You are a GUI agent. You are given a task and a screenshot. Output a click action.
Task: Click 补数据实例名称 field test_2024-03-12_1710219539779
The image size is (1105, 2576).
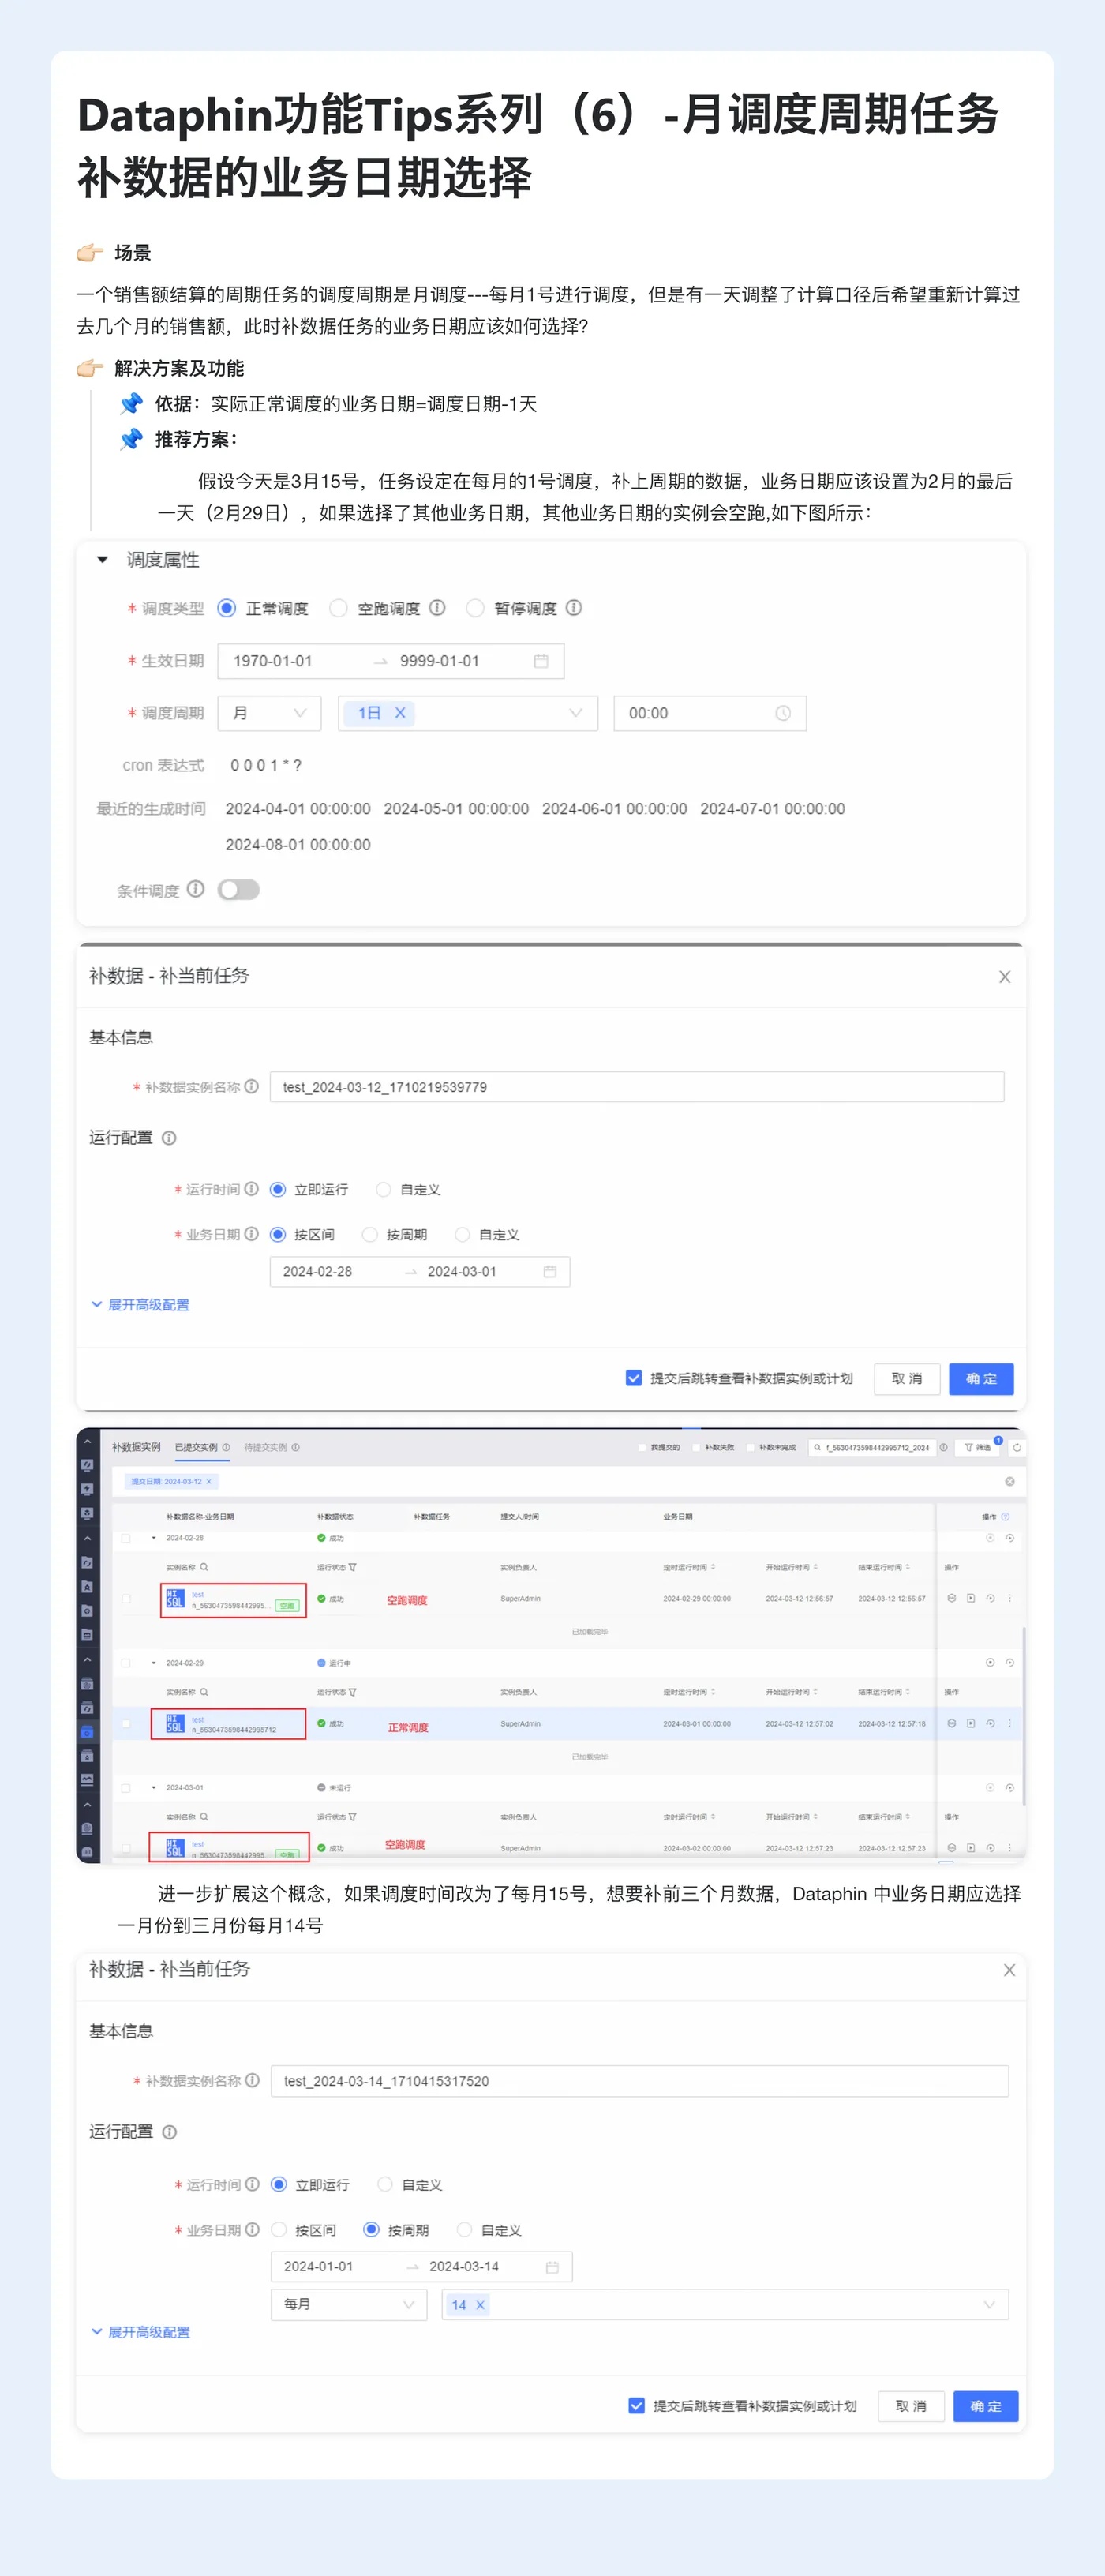tap(637, 1087)
